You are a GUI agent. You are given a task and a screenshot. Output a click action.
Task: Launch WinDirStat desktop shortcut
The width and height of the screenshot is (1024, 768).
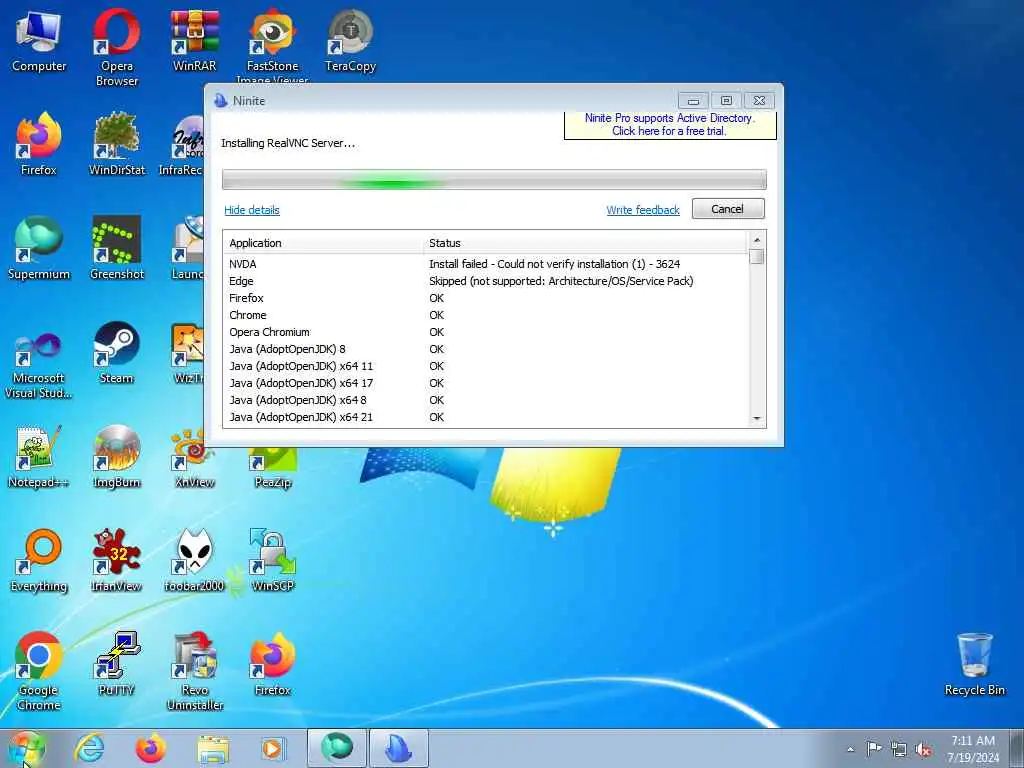tap(117, 144)
